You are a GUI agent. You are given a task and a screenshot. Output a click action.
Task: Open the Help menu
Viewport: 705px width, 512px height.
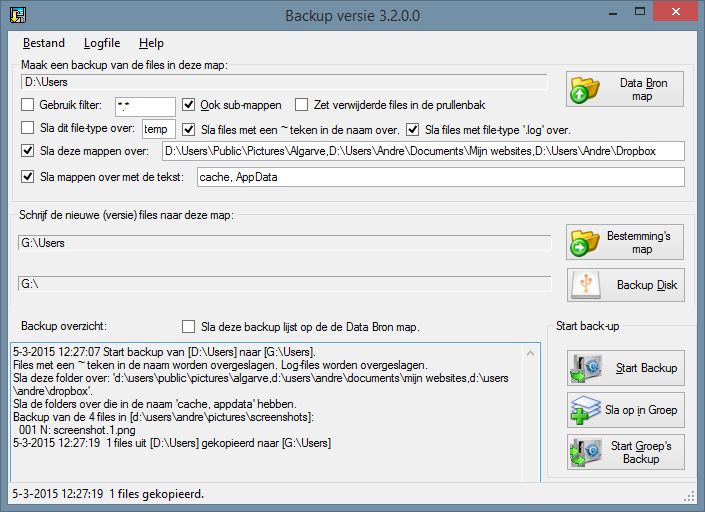click(151, 43)
